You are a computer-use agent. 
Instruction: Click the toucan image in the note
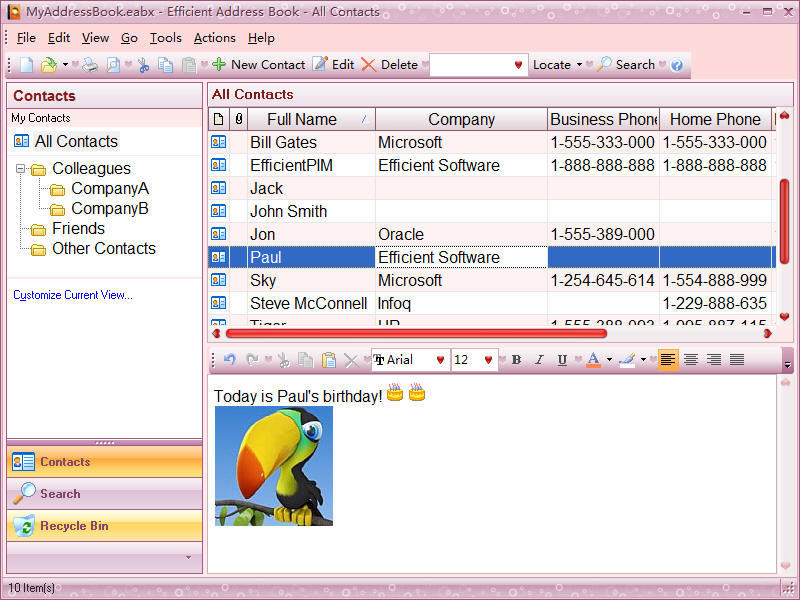point(274,466)
